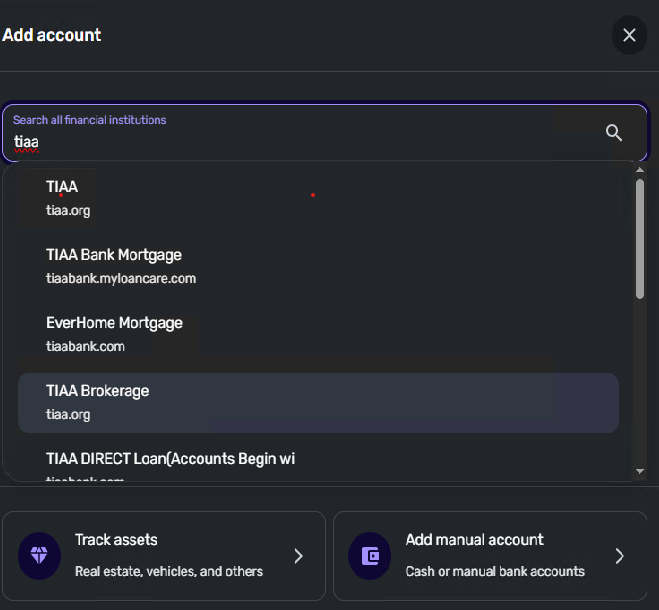The width and height of the screenshot is (659, 610).
Task: Click scrollbar down arrow in results
Action: point(640,470)
